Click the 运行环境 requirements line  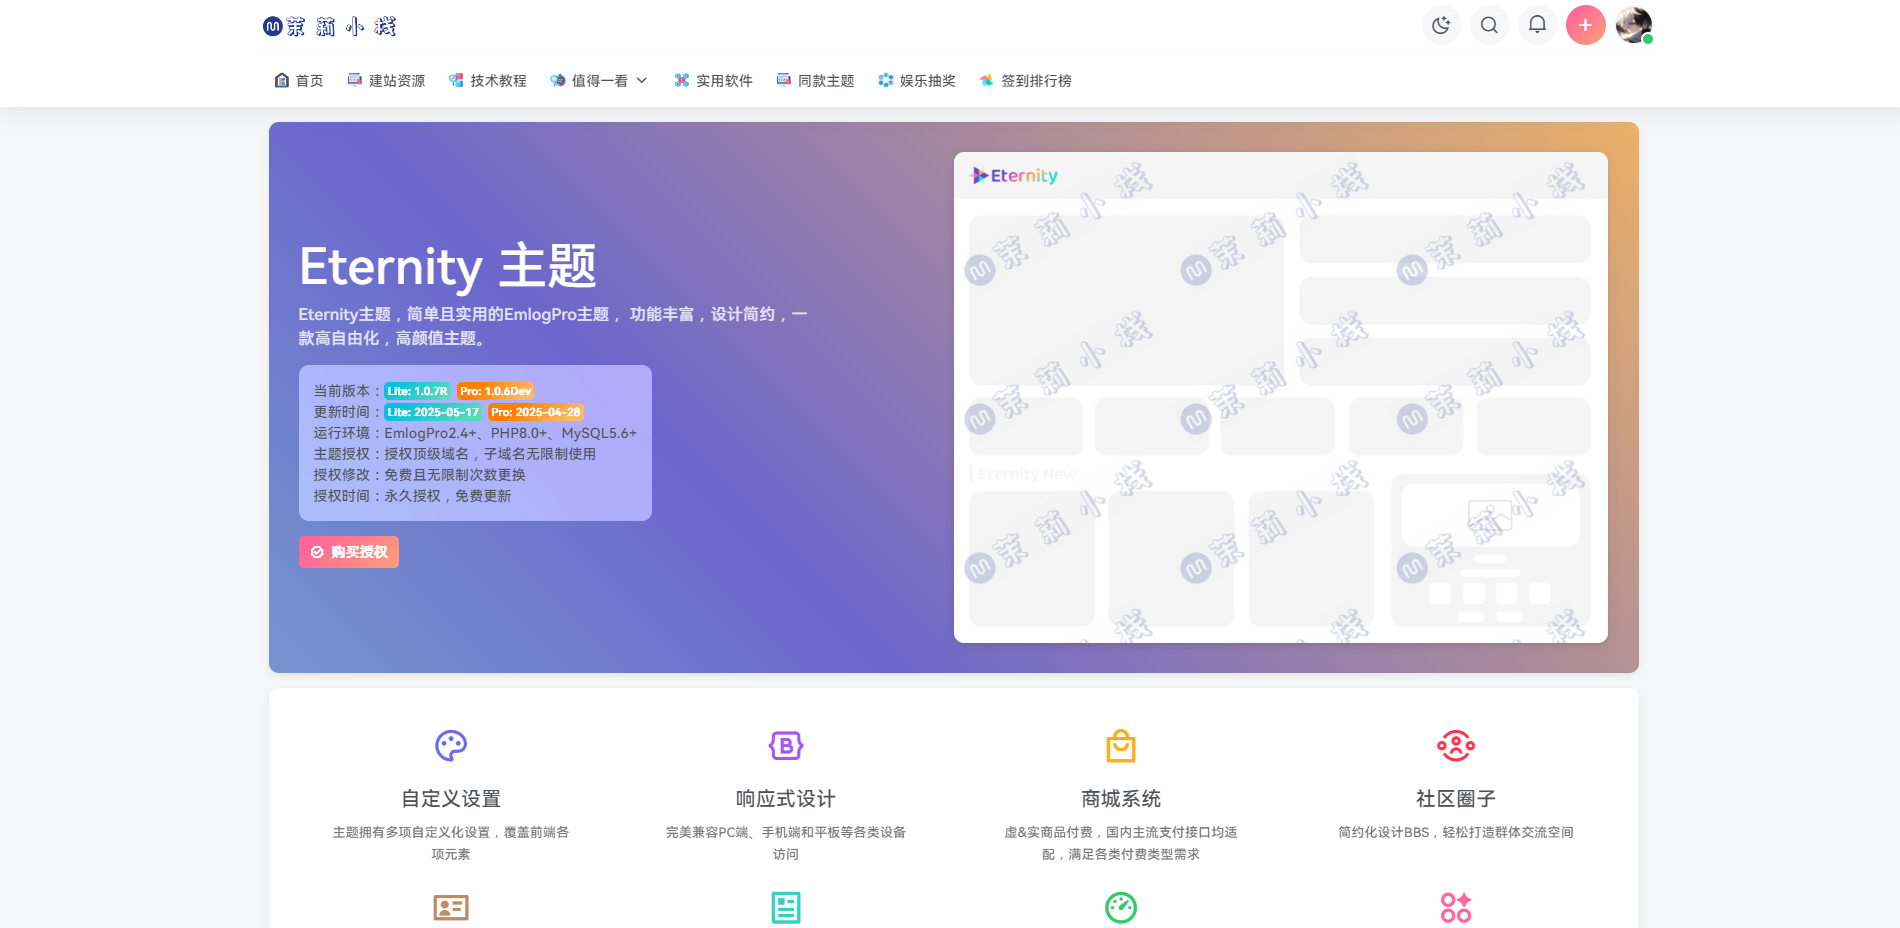click(x=475, y=433)
